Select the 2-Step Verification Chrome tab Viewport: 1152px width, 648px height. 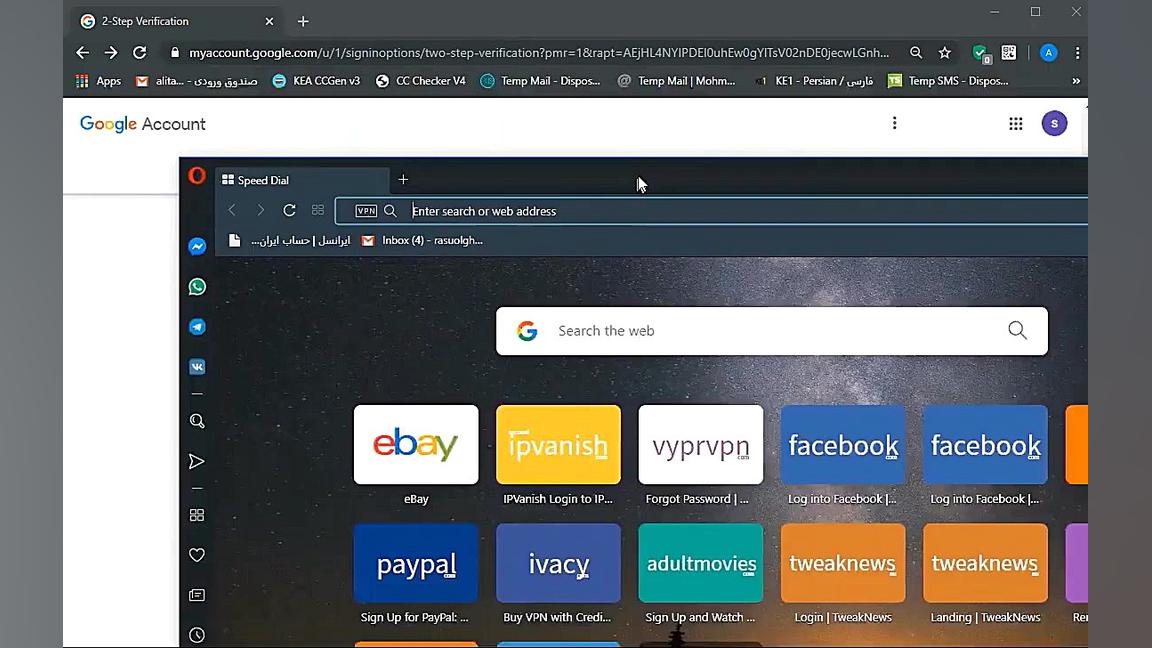coord(176,21)
